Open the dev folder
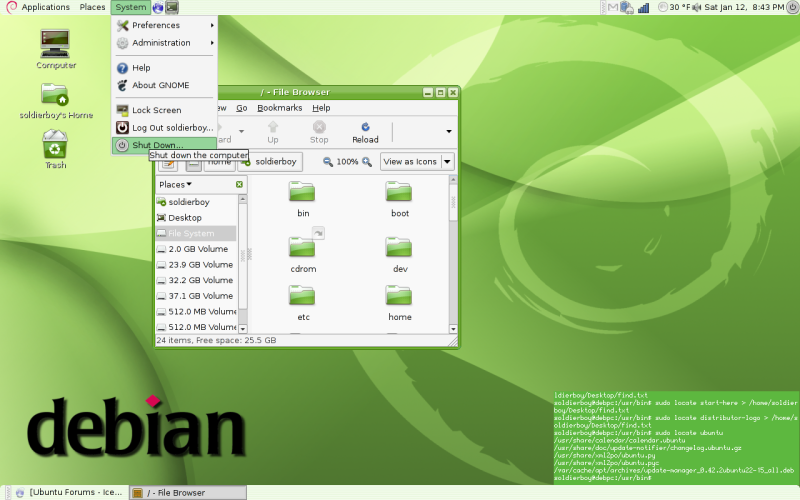The image size is (800, 500). [x=399, y=254]
